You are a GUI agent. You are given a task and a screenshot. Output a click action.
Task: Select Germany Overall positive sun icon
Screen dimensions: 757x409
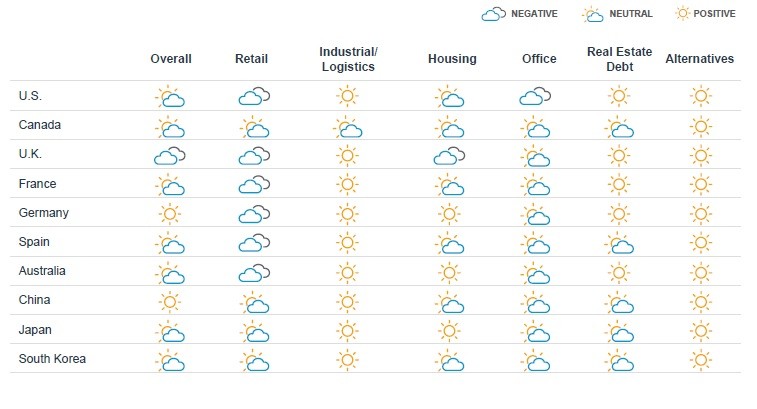click(169, 213)
